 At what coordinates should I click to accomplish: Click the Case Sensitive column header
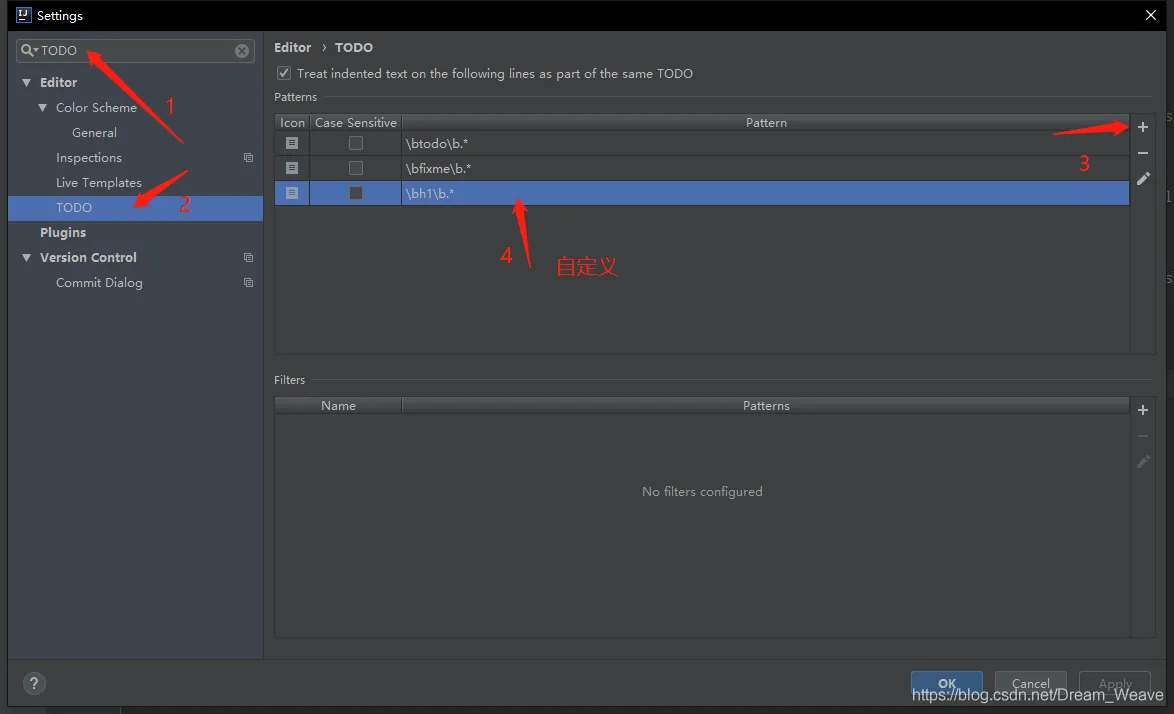coord(356,123)
